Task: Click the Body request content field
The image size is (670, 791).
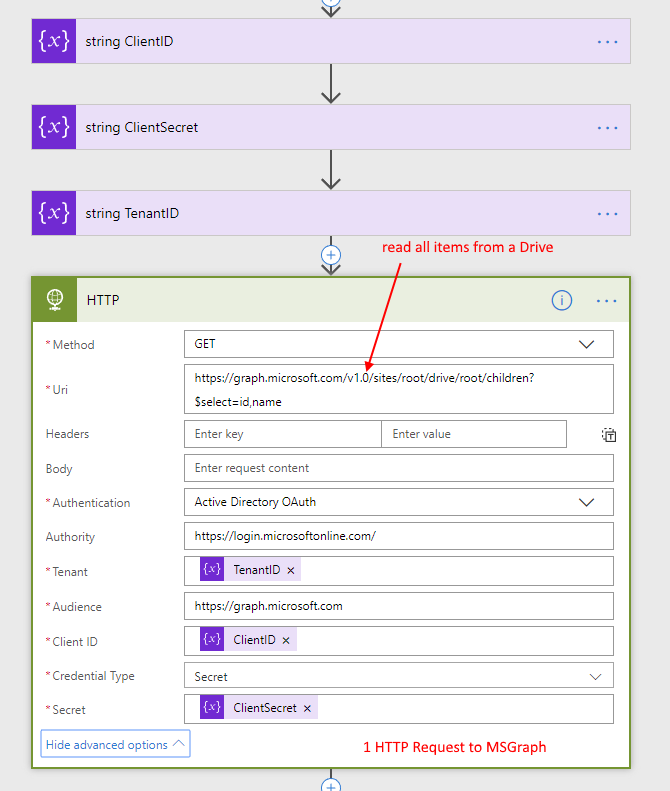Action: point(398,468)
